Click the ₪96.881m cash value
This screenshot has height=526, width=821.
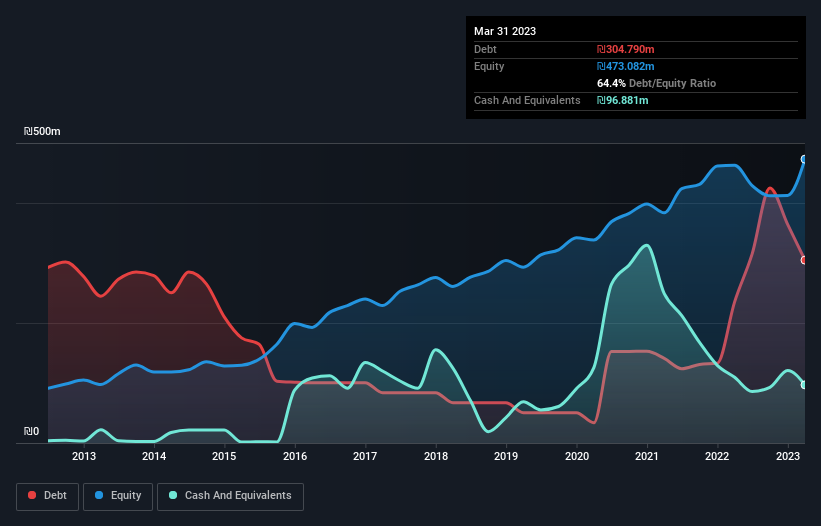(623, 100)
